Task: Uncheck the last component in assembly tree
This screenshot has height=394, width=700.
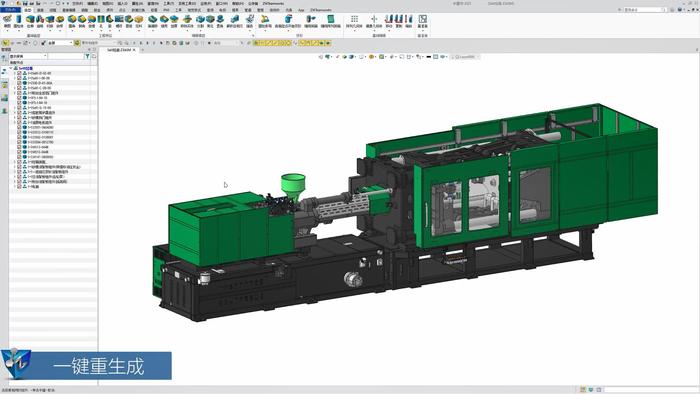Action: [x=19, y=187]
